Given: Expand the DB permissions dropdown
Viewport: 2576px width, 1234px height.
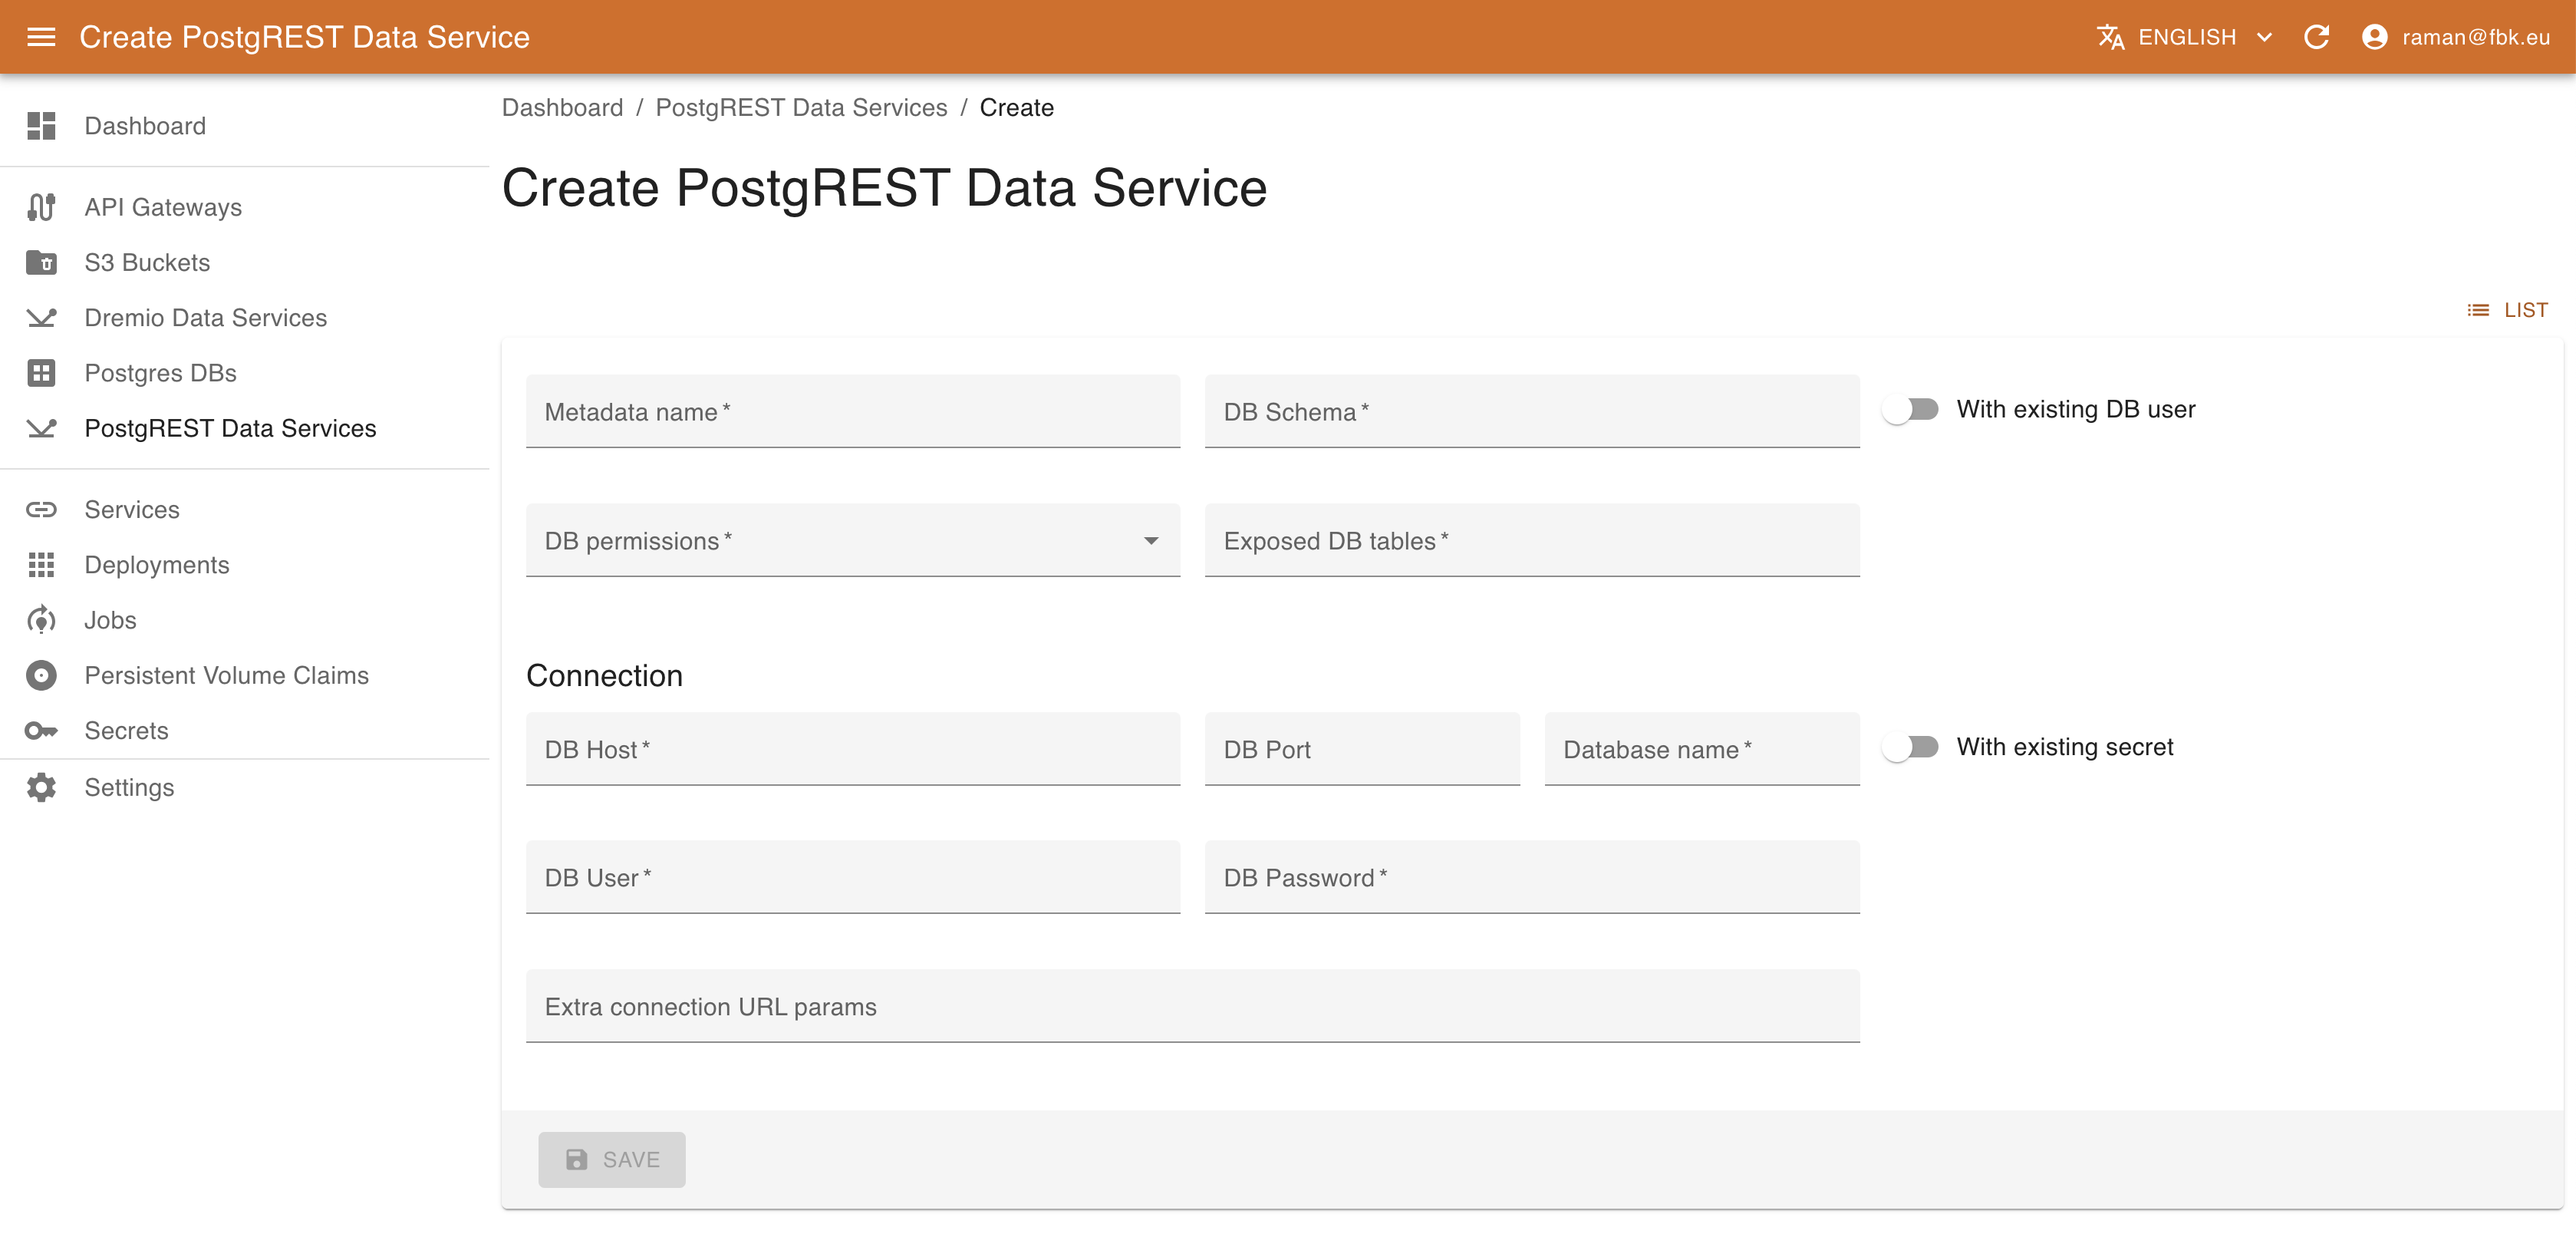Looking at the screenshot, I should click(x=852, y=541).
